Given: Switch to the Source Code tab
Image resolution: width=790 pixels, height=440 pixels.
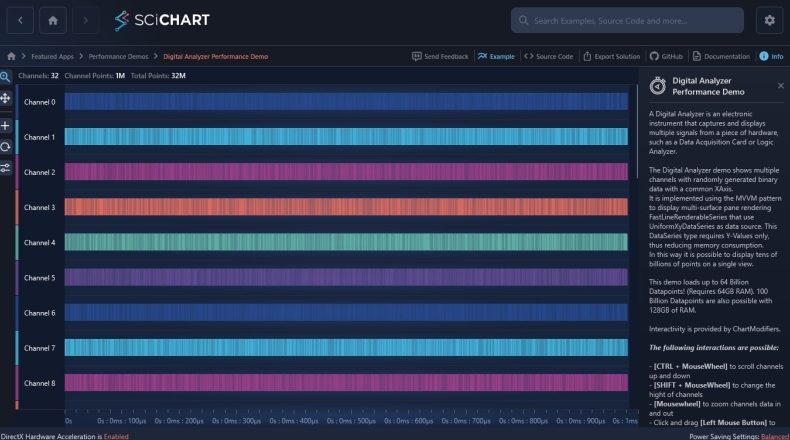Looking at the screenshot, I should (548, 57).
